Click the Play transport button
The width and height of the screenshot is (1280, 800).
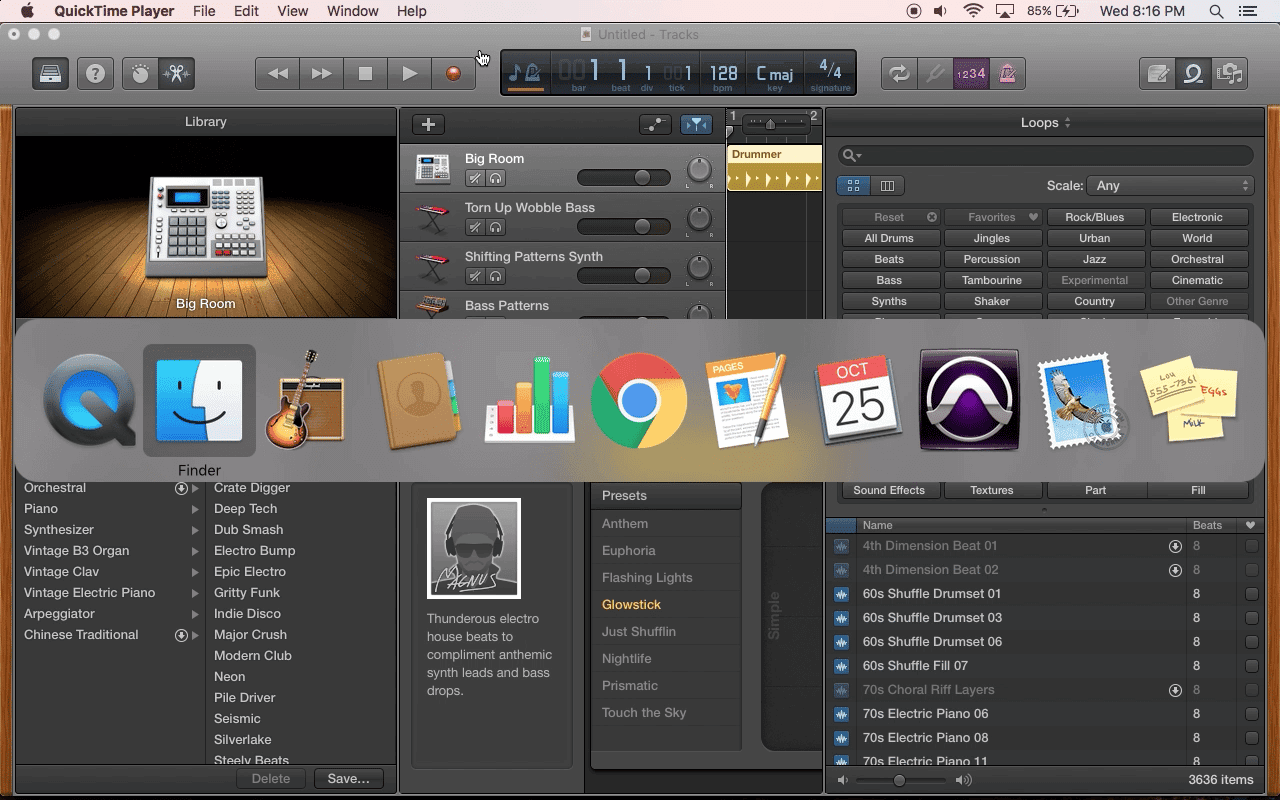tap(410, 73)
